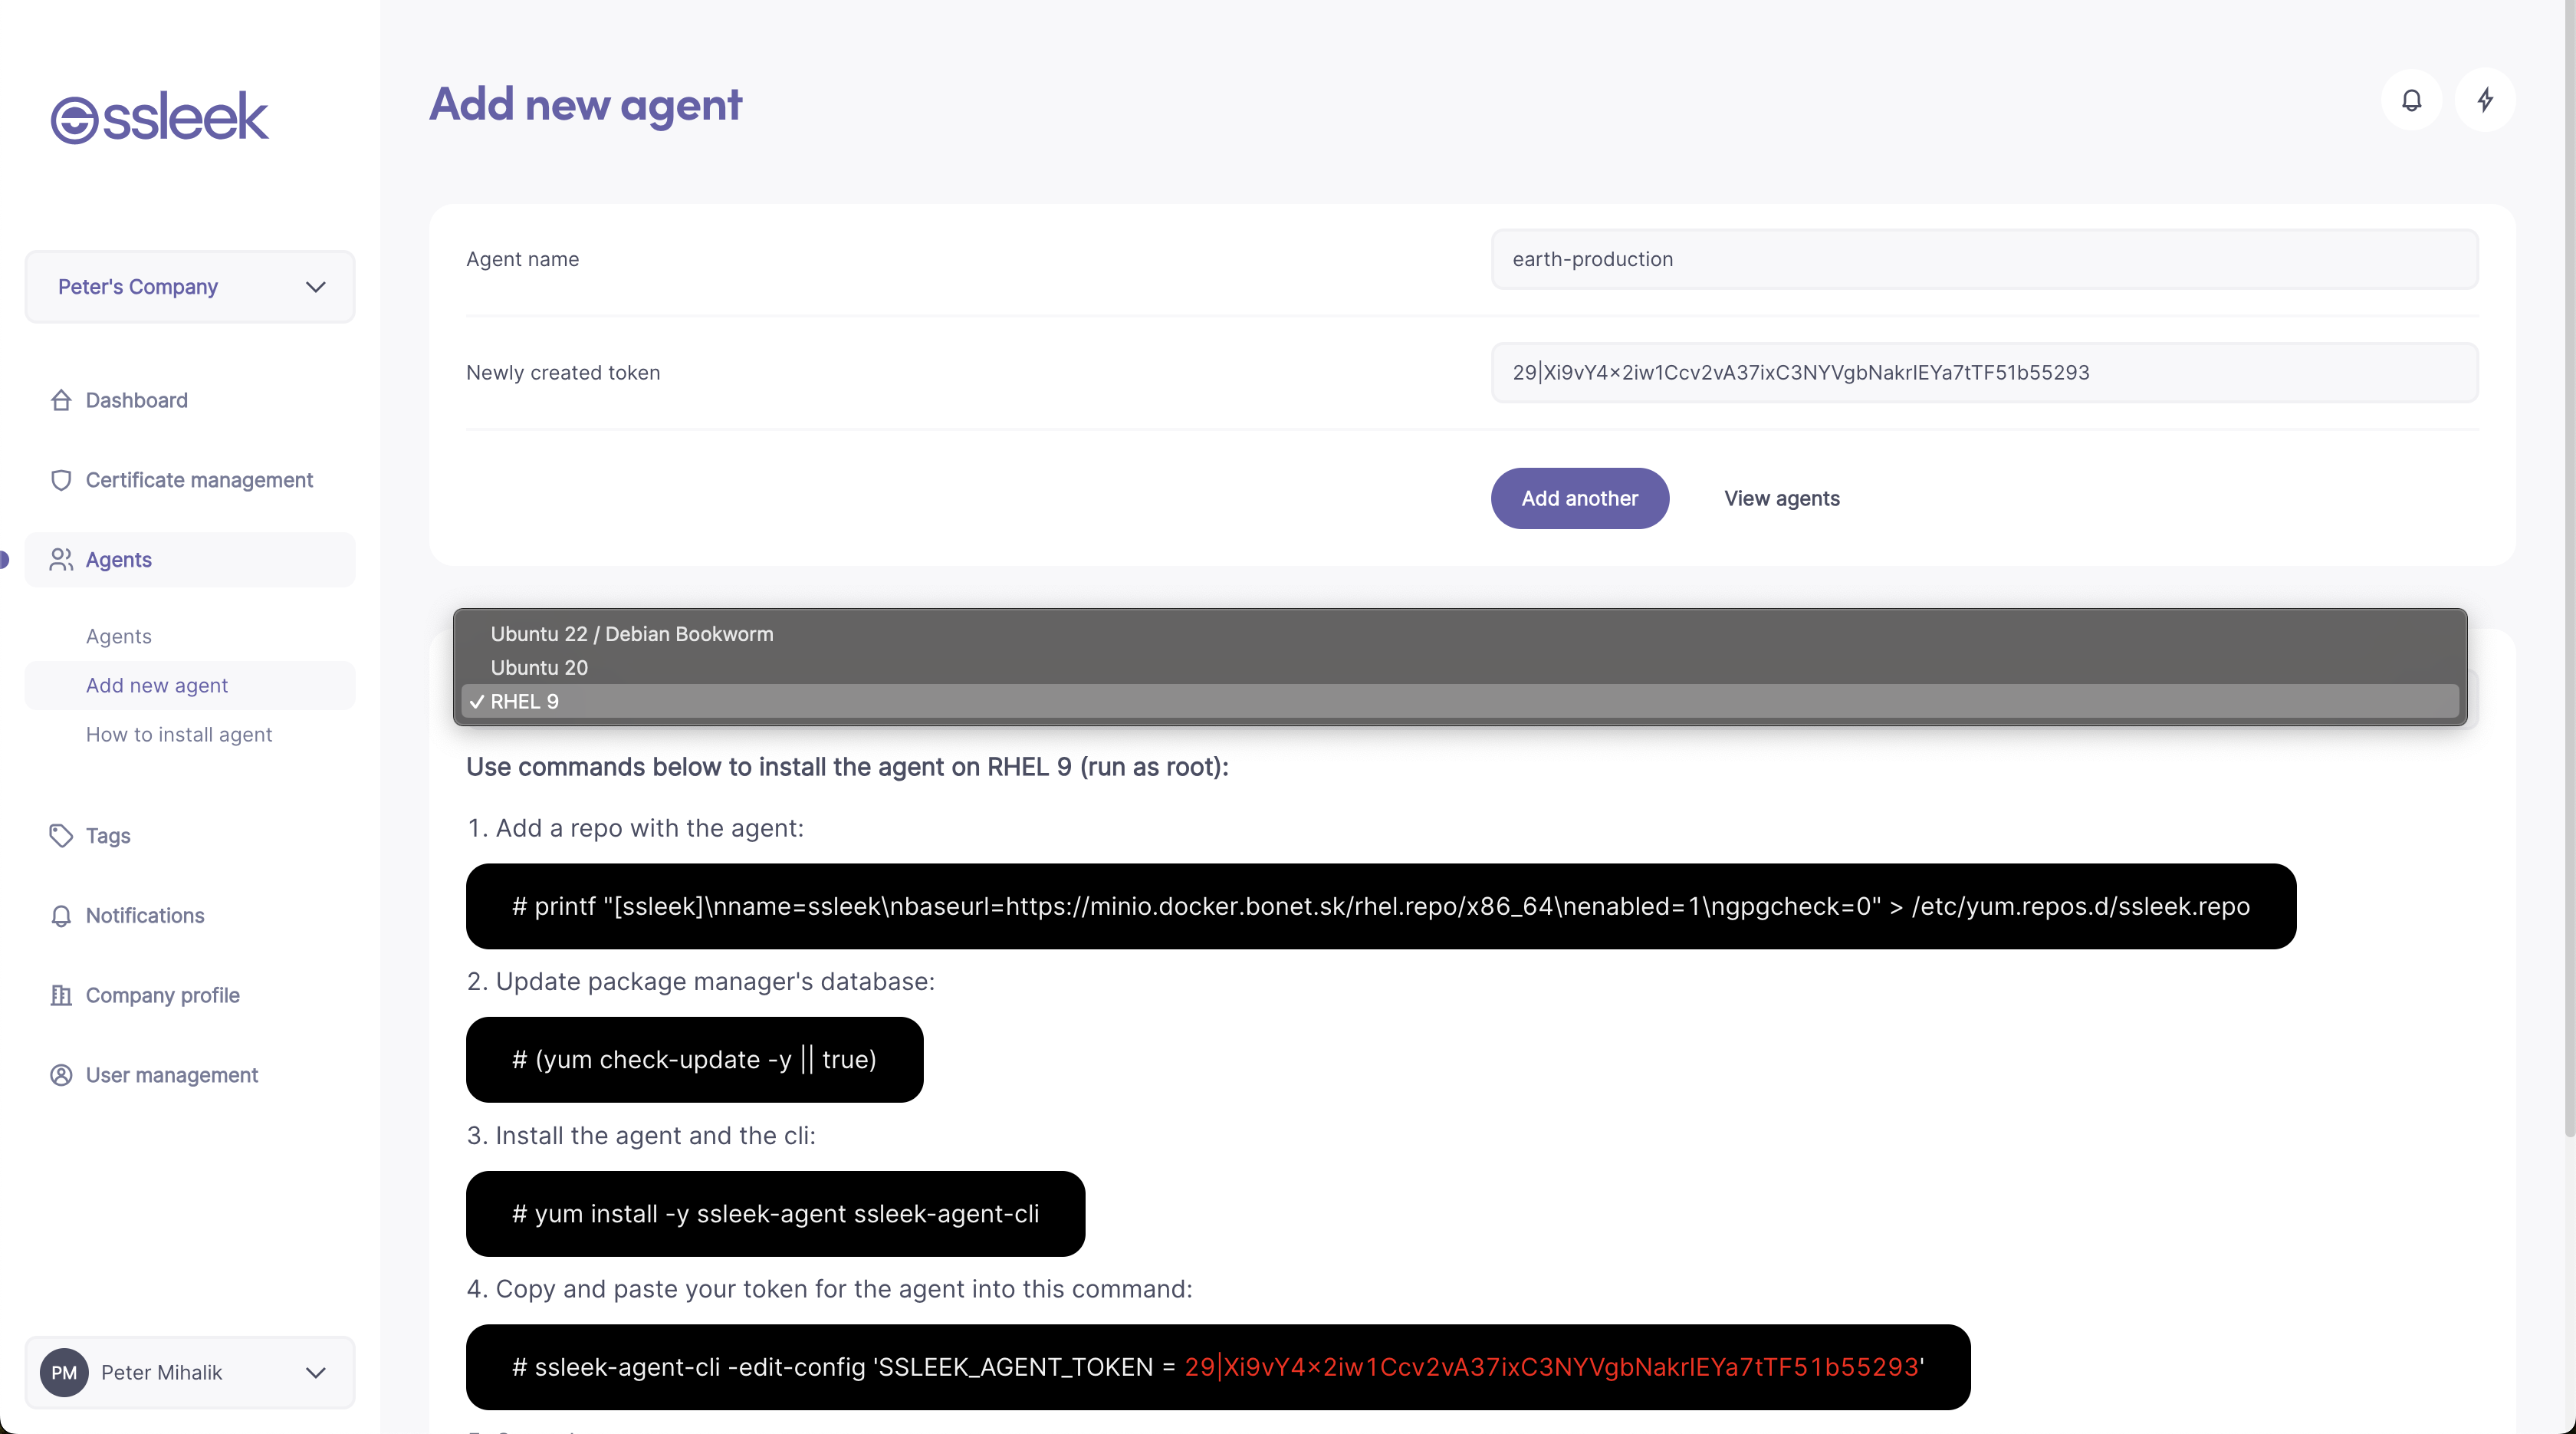This screenshot has height=1434, width=2576.
Task: Click the lightning bolt icon
Action: click(x=2485, y=100)
